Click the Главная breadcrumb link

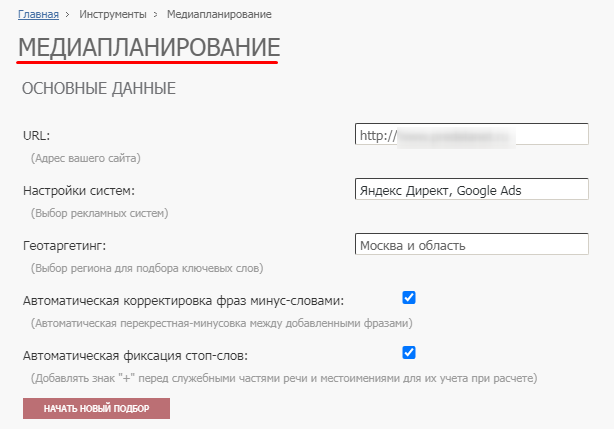coord(38,15)
